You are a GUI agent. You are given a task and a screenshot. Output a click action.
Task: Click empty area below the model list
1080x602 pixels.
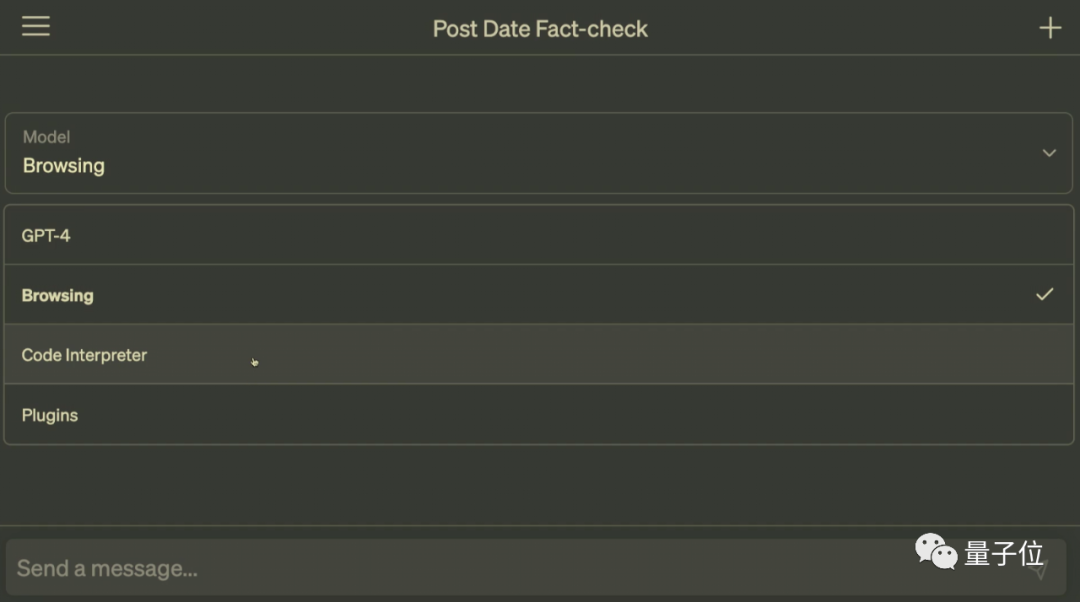click(x=539, y=484)
